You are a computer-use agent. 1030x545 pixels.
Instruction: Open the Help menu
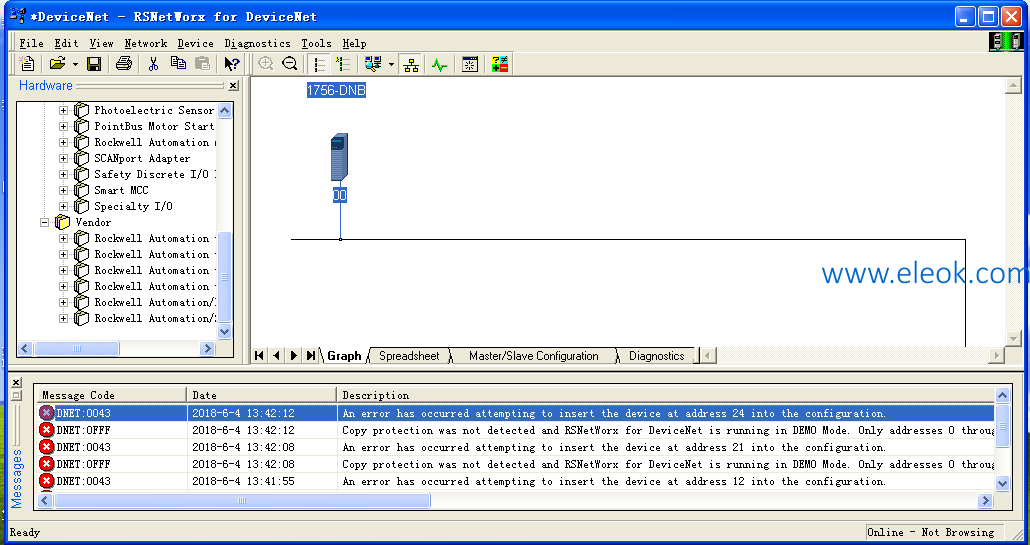354,43
